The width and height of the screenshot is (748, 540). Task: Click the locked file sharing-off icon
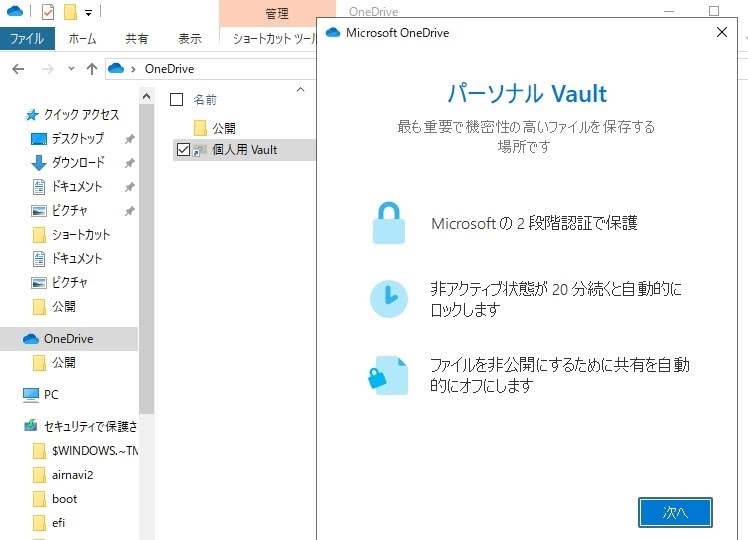click(x=388, y=375)
